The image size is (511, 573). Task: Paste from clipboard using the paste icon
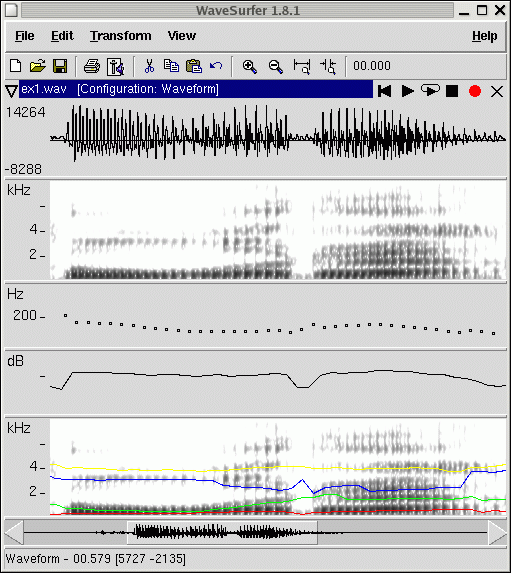click(194, 66)
